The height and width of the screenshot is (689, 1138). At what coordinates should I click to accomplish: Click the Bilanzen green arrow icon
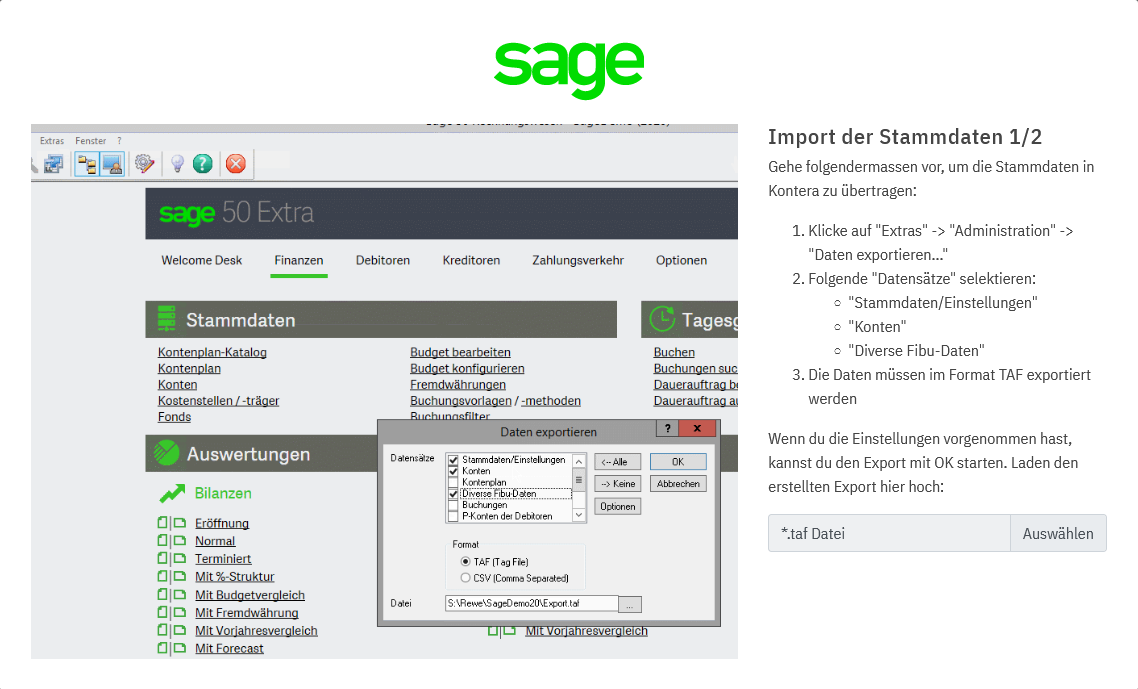click(172, 494)
